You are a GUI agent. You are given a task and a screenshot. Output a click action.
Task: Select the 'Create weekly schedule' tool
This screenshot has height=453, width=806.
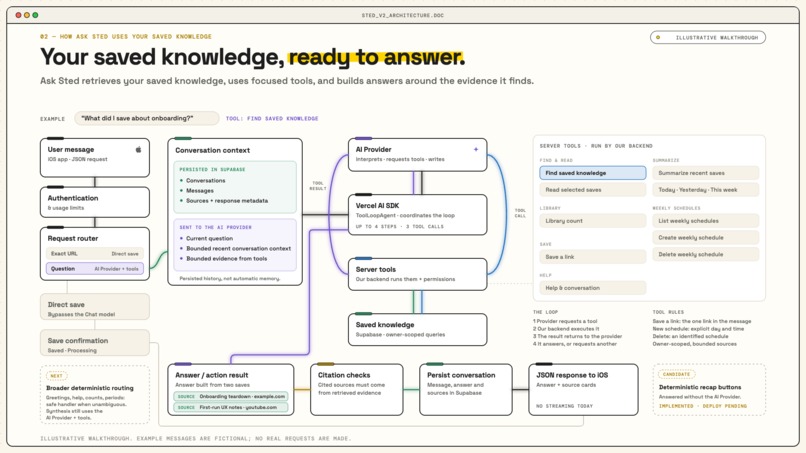tap(706, 238)
